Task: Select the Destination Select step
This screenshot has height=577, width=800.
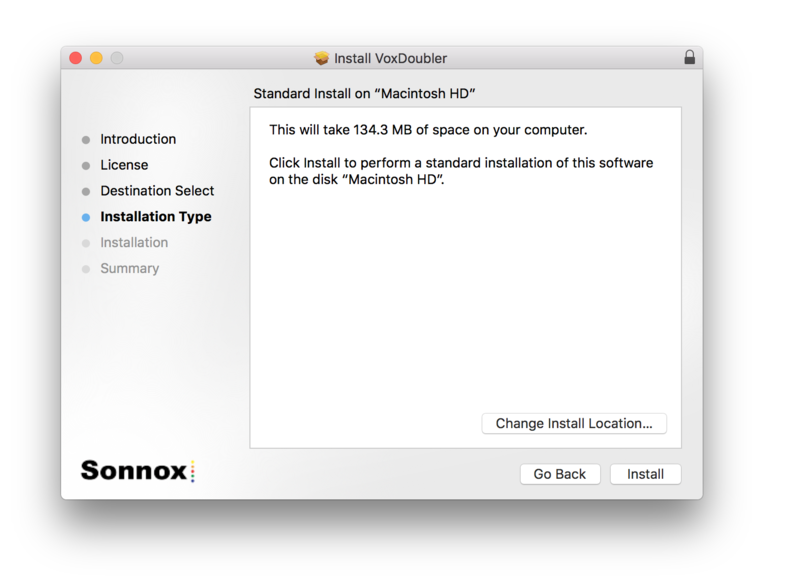Action: (x=157, y=191)
